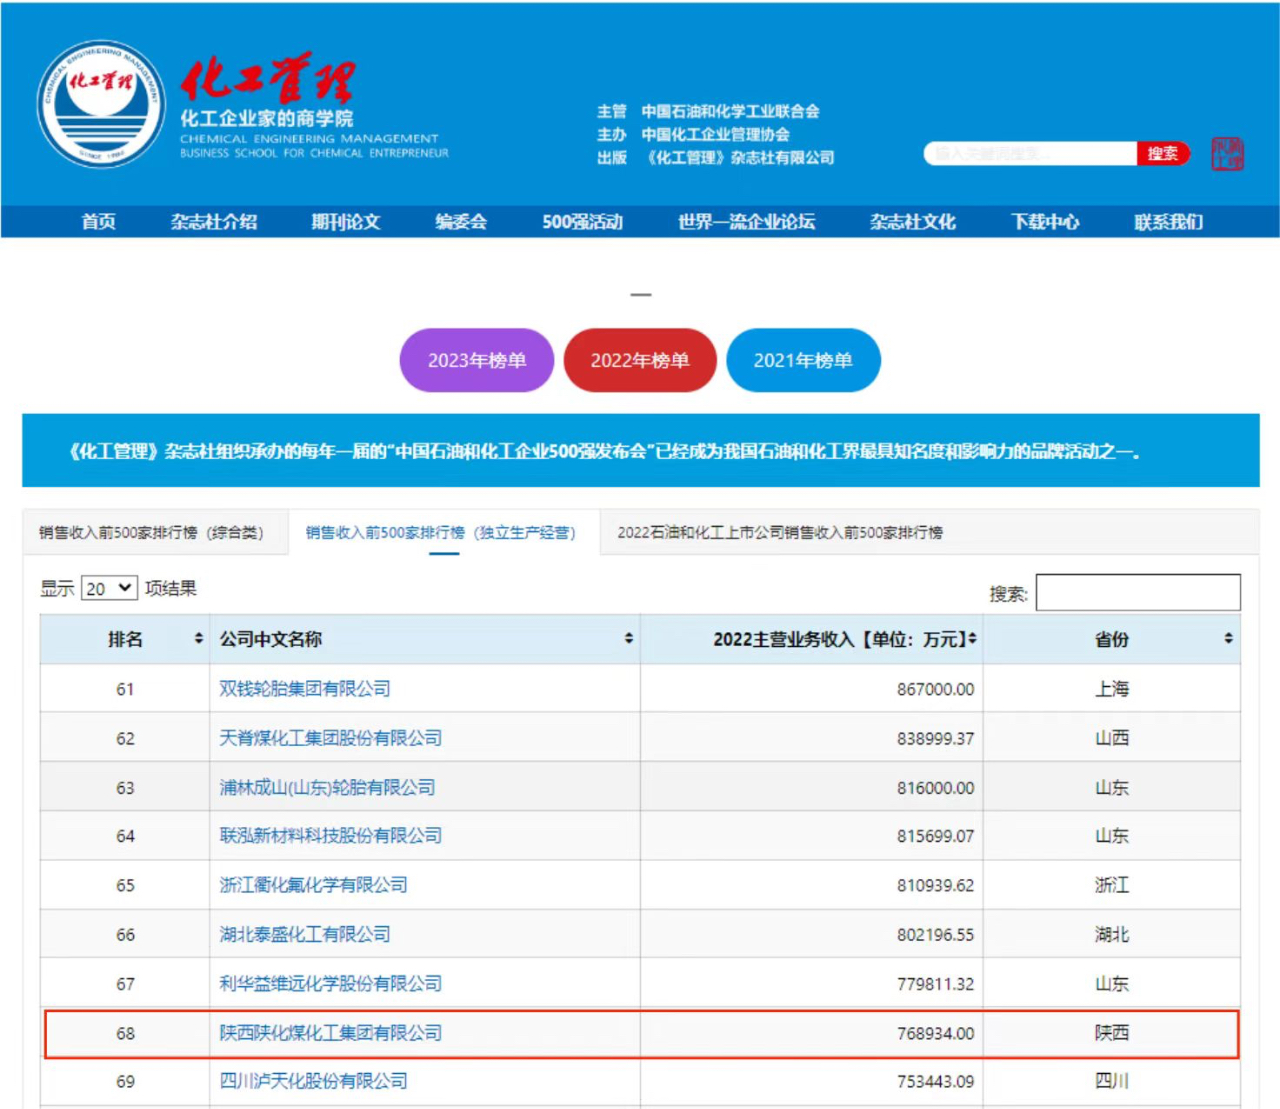Screen dimensions: 1280x1109
Task: Click the red 搜索 search button
Action: (1162, 154)
